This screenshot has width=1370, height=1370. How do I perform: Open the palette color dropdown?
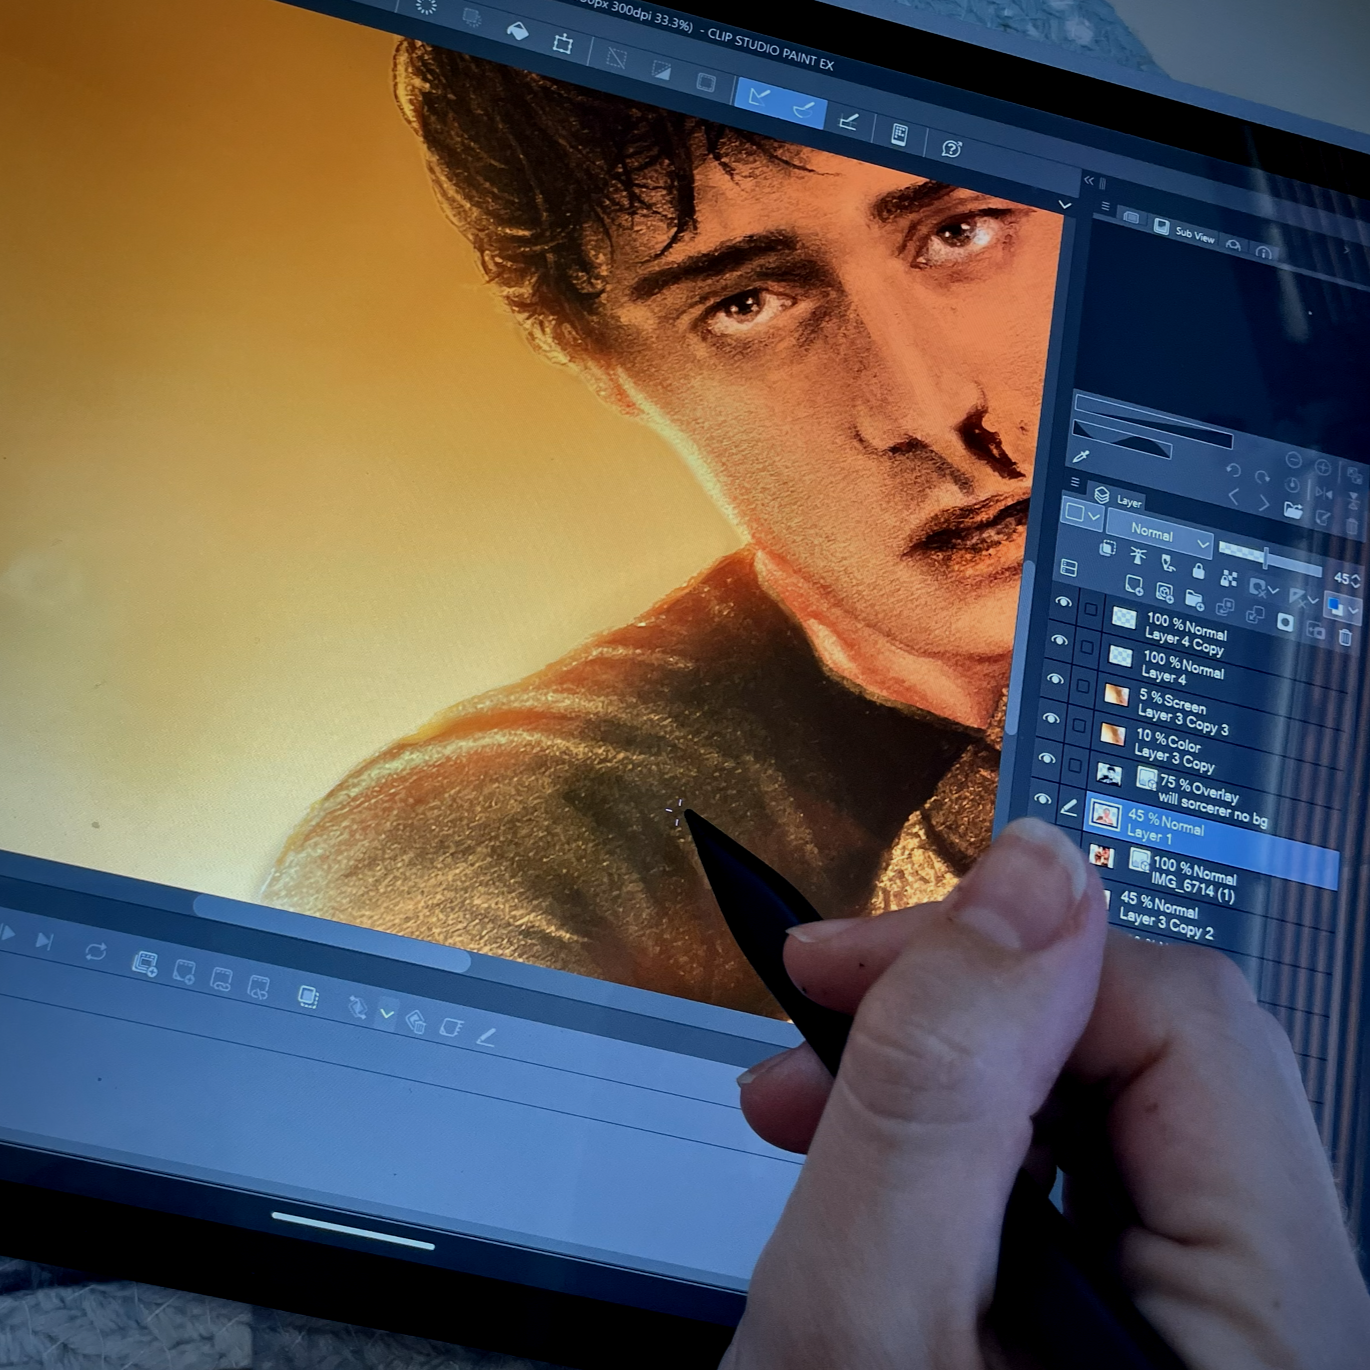[x=1081, y=515]
